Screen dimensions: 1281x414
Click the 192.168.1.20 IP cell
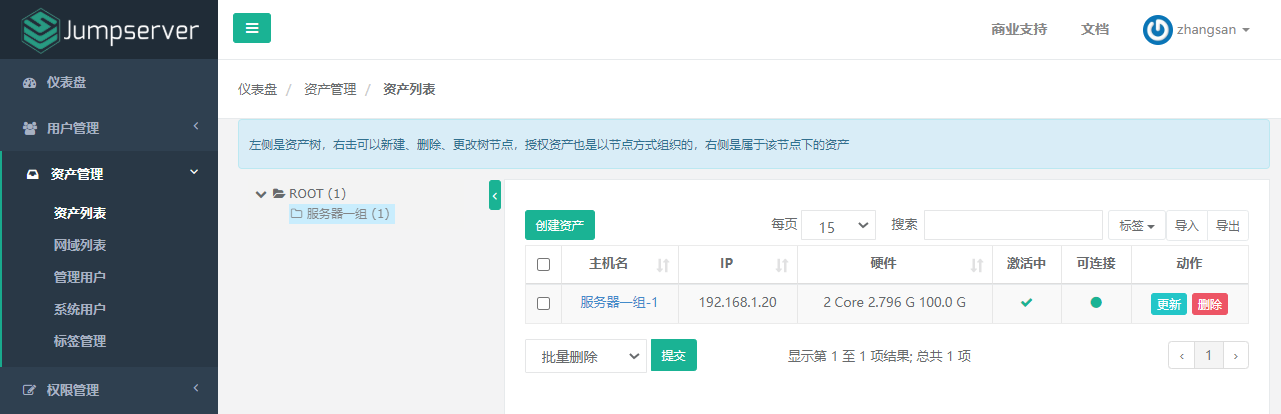pyautogui.click(x=738, y=303)
